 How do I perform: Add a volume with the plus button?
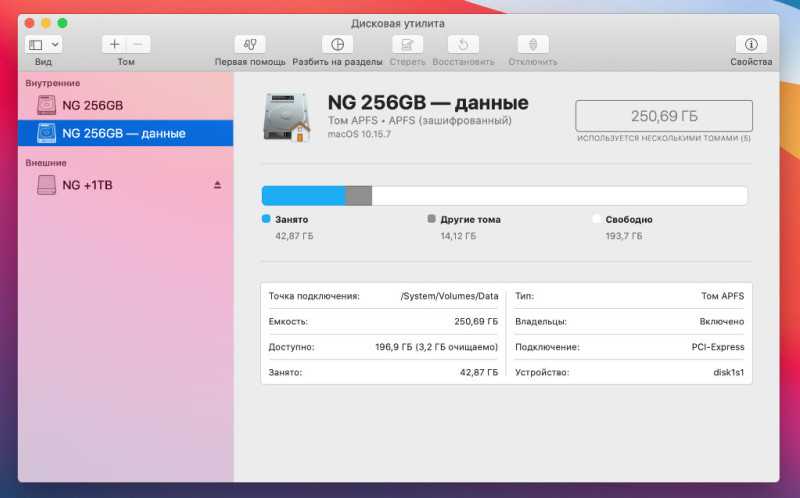(114, 44)
